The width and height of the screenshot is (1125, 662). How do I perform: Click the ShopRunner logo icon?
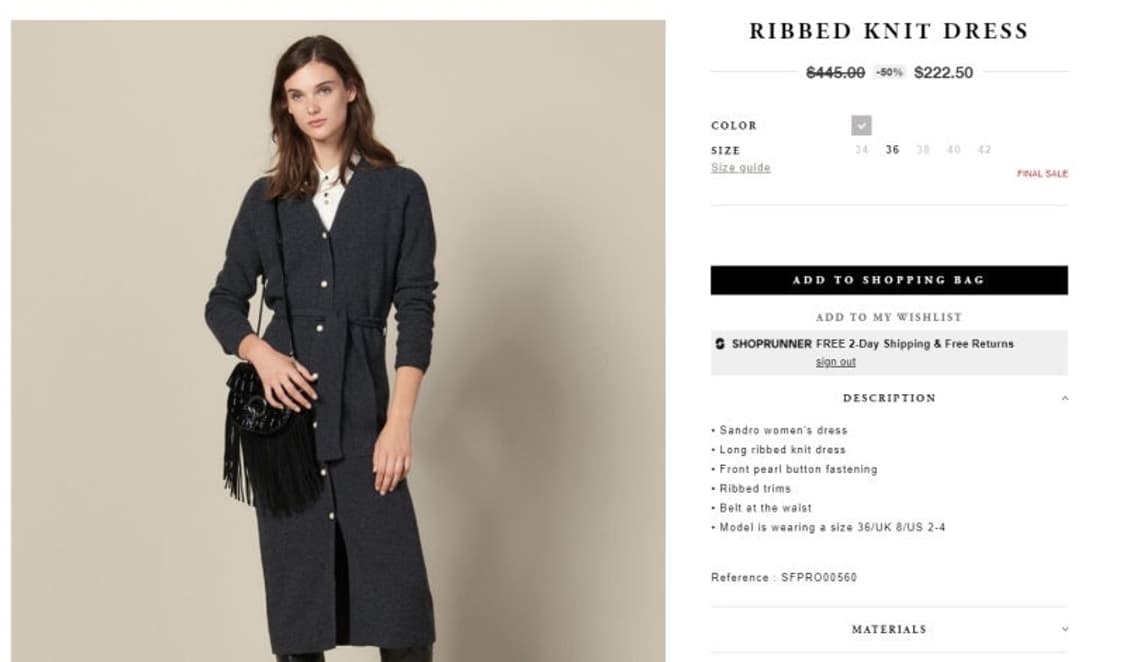720,344
